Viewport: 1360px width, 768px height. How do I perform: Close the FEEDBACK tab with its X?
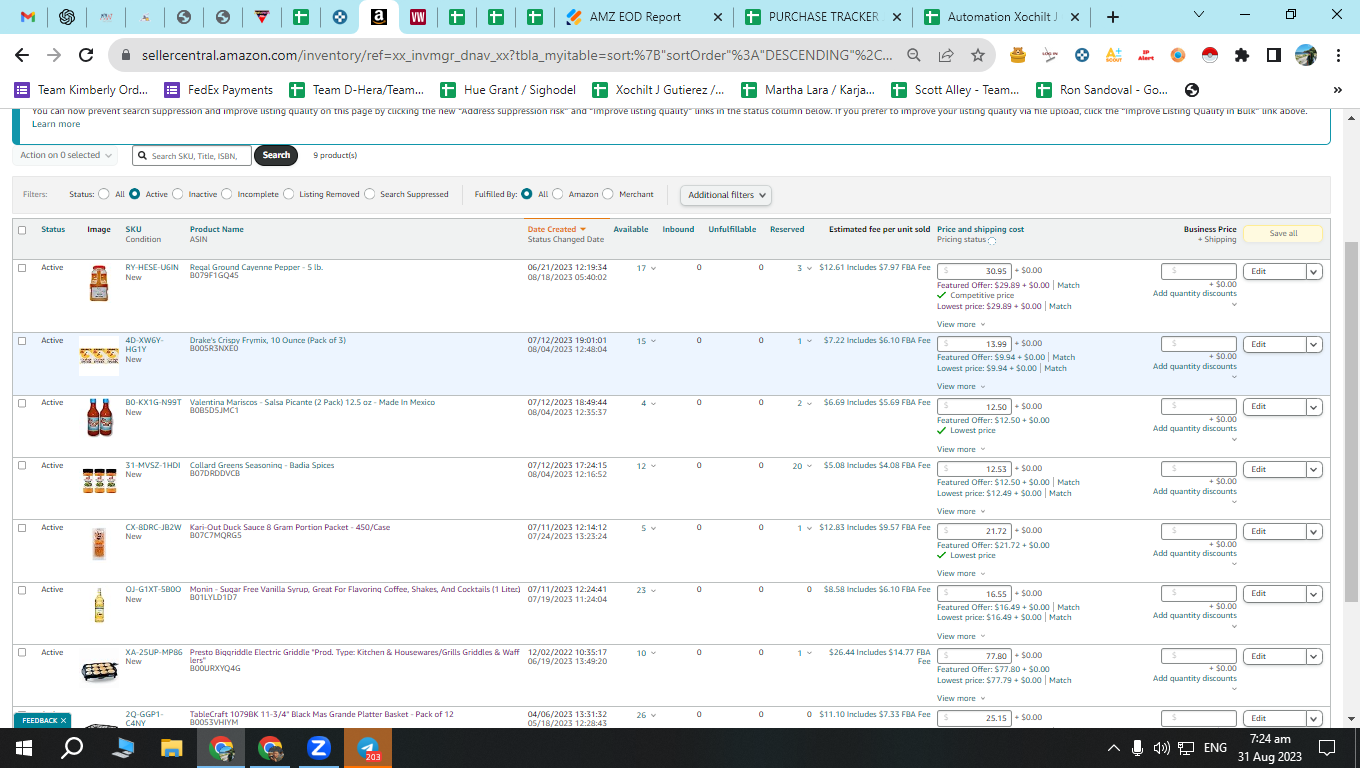pos(63,720)
